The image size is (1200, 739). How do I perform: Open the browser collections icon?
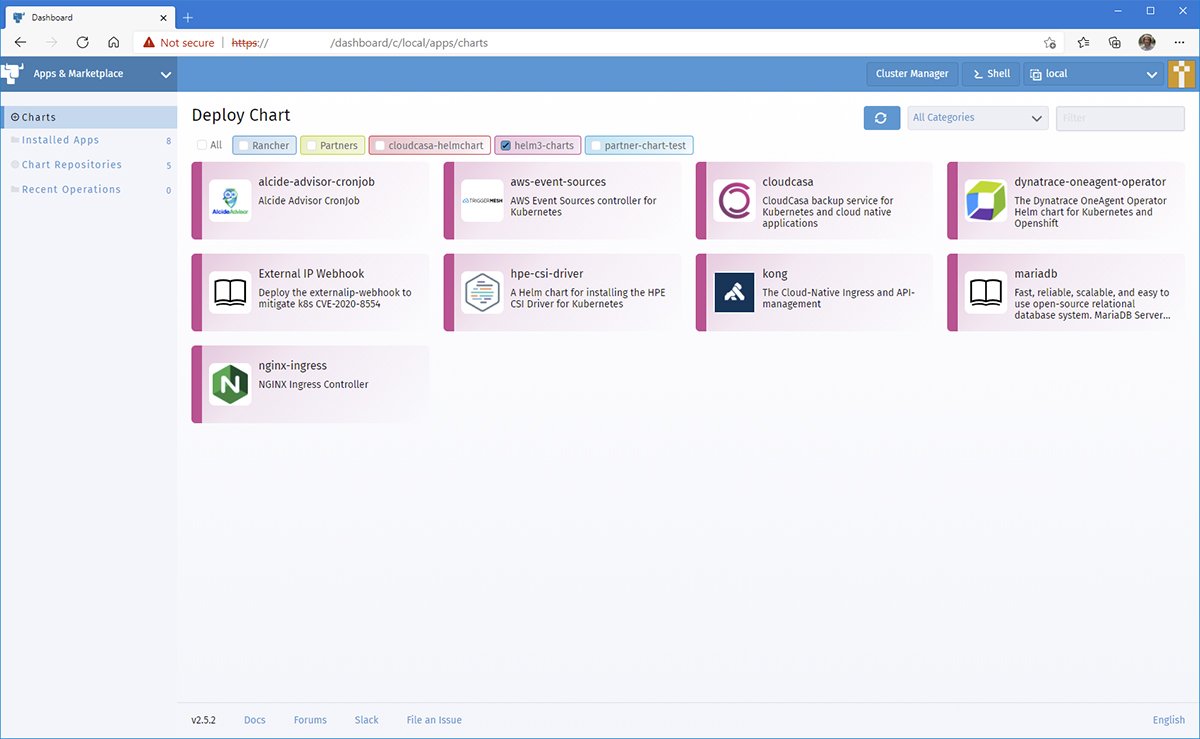(1115, 43)
